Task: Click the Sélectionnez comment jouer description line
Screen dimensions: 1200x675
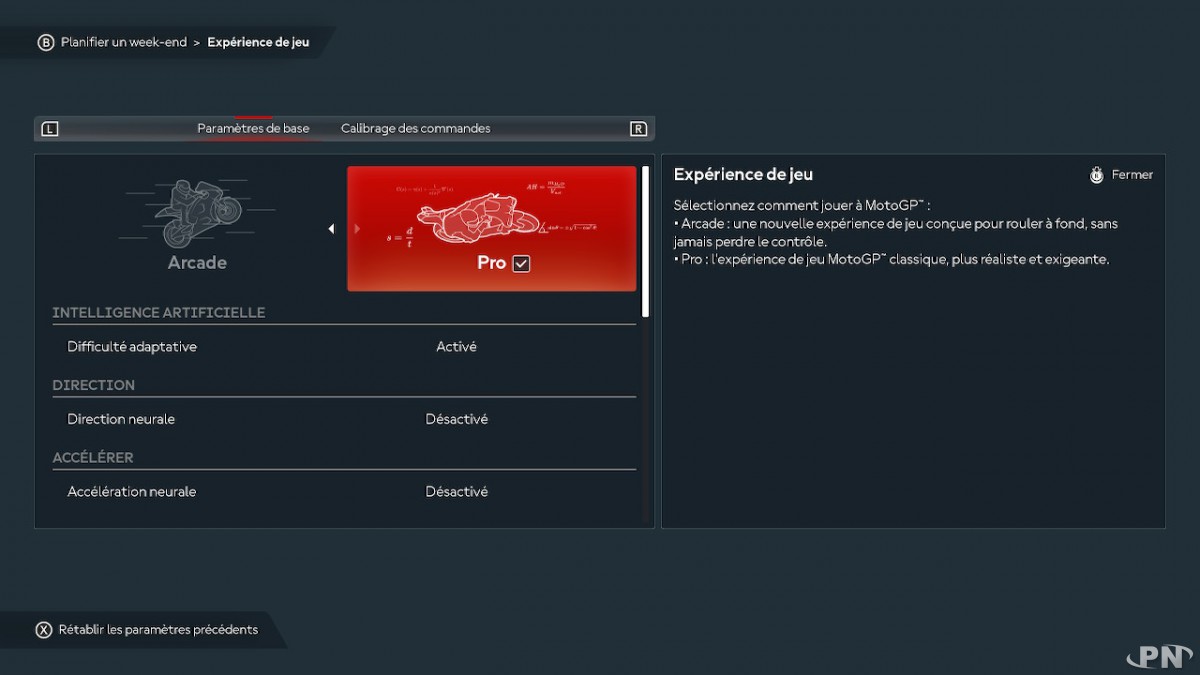Action: [x=802, y=205]
